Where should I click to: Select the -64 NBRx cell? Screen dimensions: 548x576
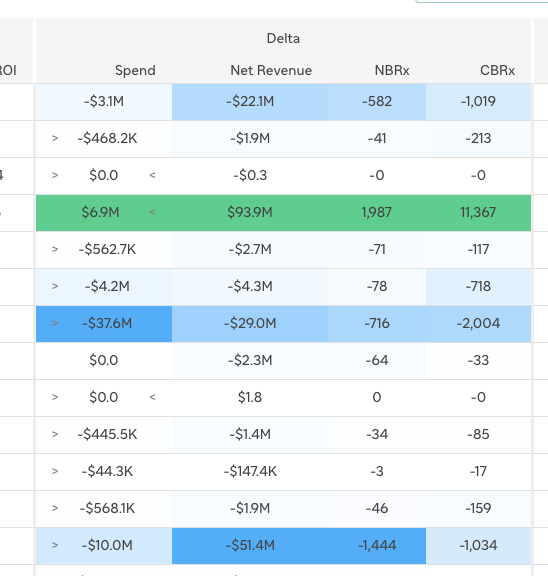coord(377,360)
